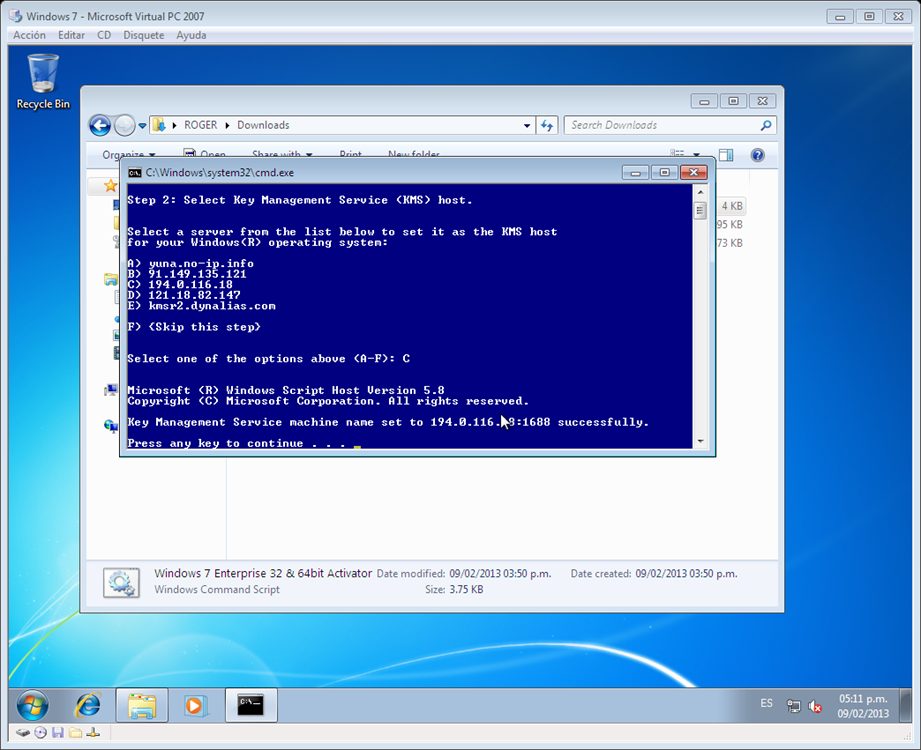This screenshot has width=921, height=750.
Task: Open Windows Media Player from the taskbar
Action: pos(196,705)
